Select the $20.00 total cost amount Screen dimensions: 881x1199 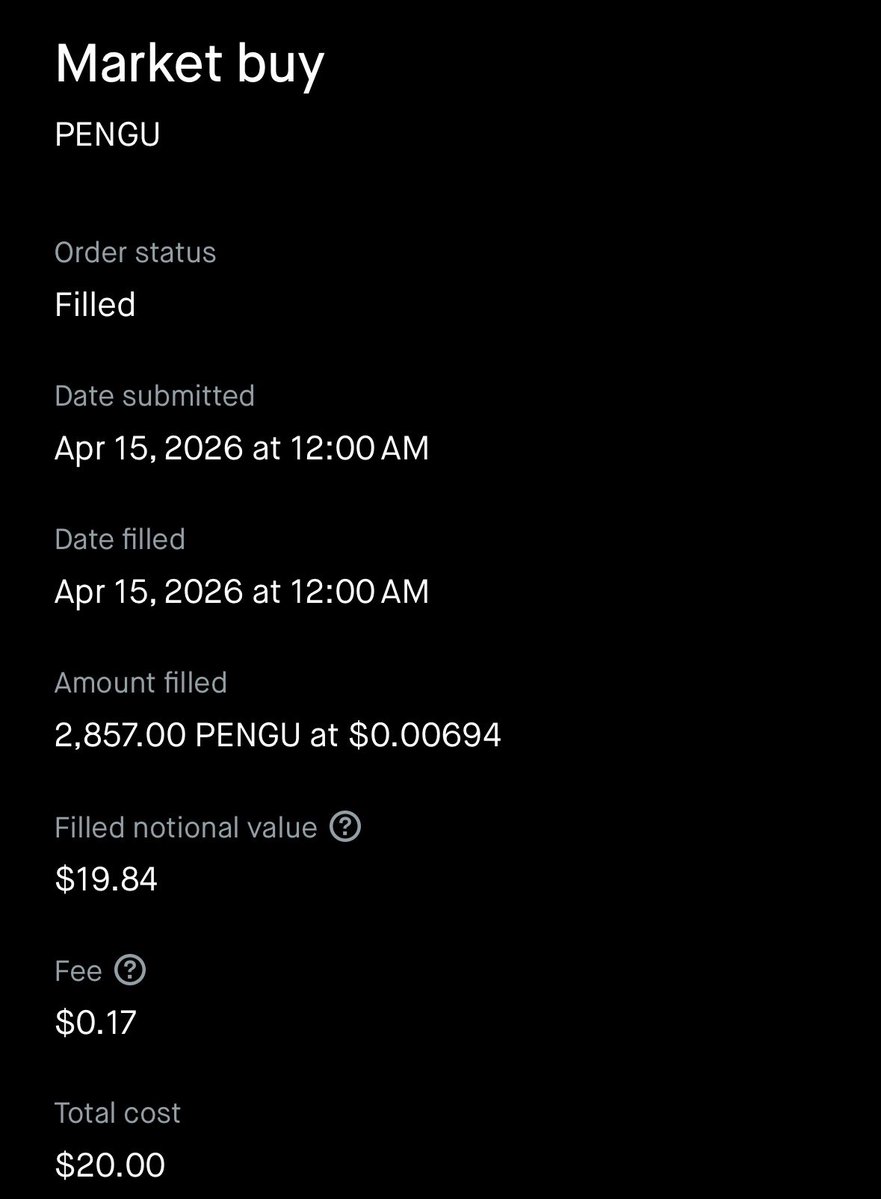[x=110, y=1165]
